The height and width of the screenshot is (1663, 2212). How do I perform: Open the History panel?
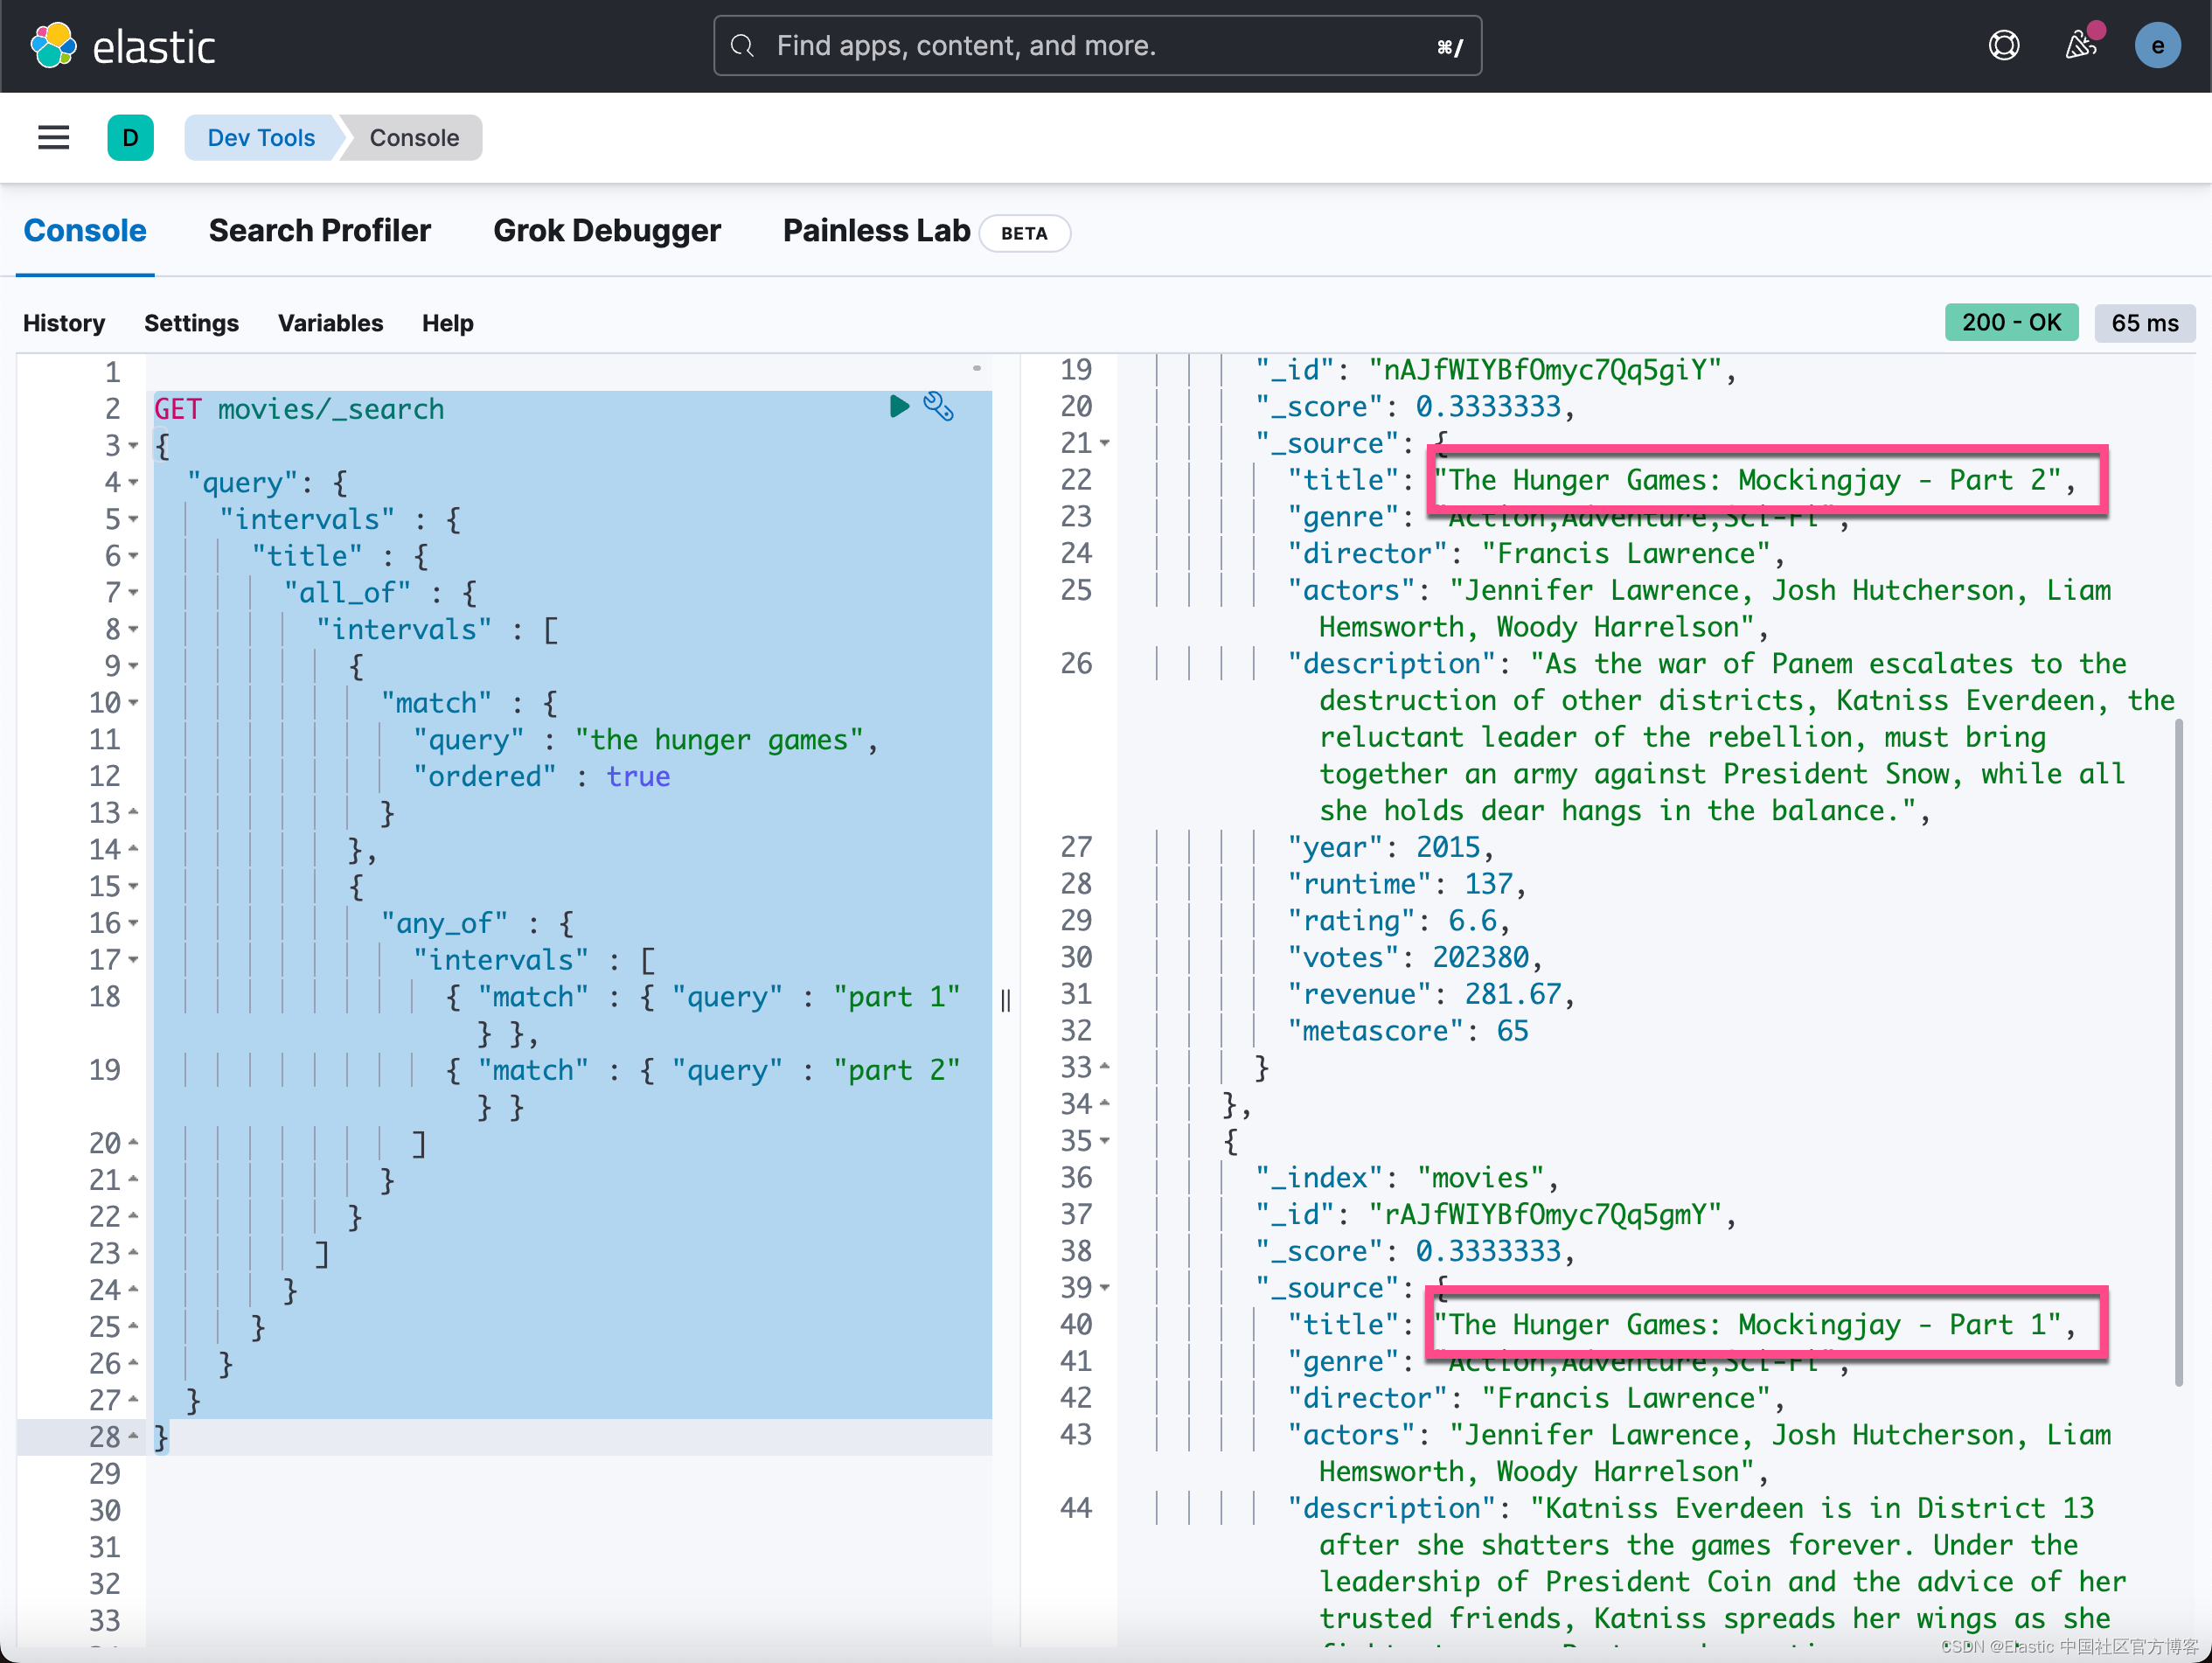(x=64, y=323)
